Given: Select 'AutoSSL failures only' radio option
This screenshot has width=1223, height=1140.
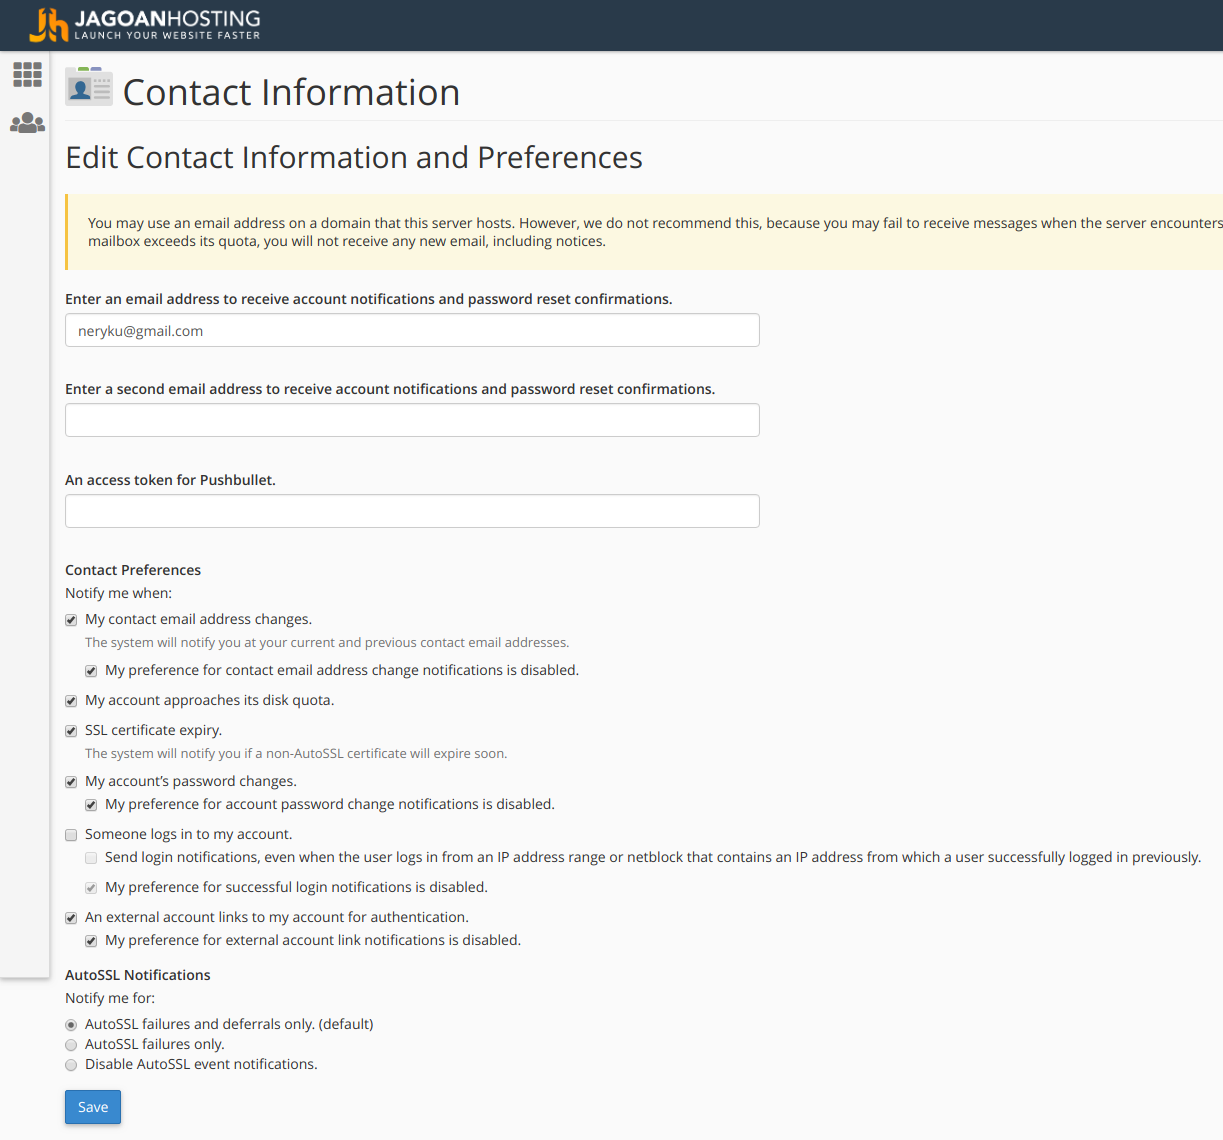Looking at the screenshot, I should [71, 1045].
